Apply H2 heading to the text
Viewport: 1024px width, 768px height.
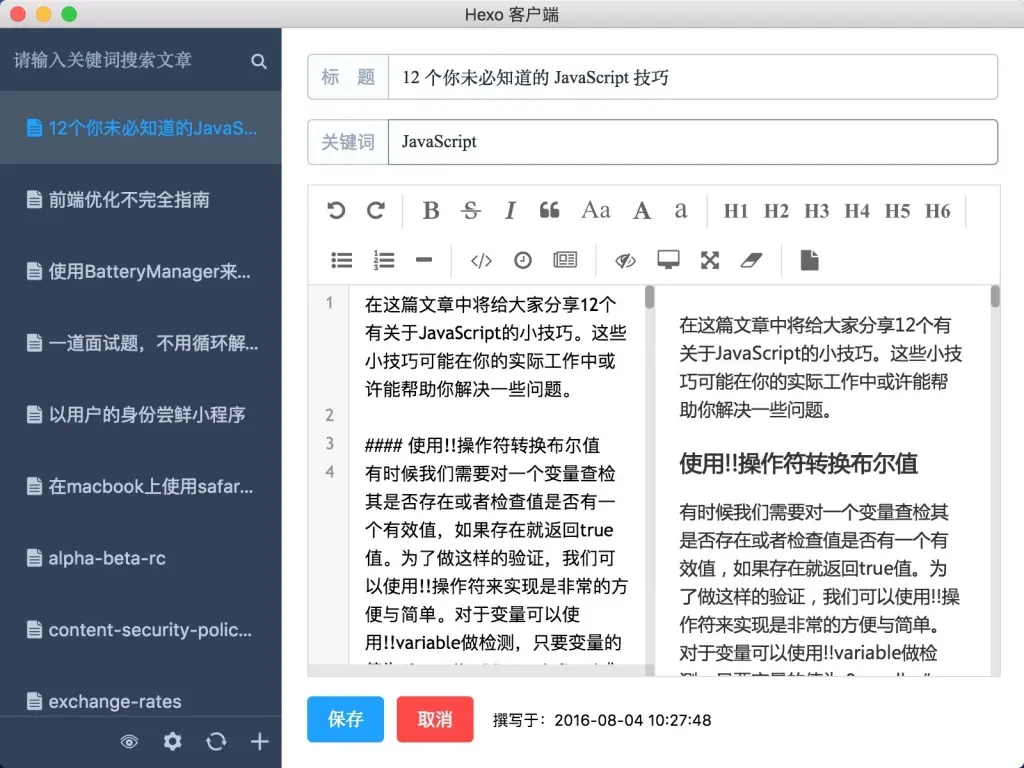point(776,210)
